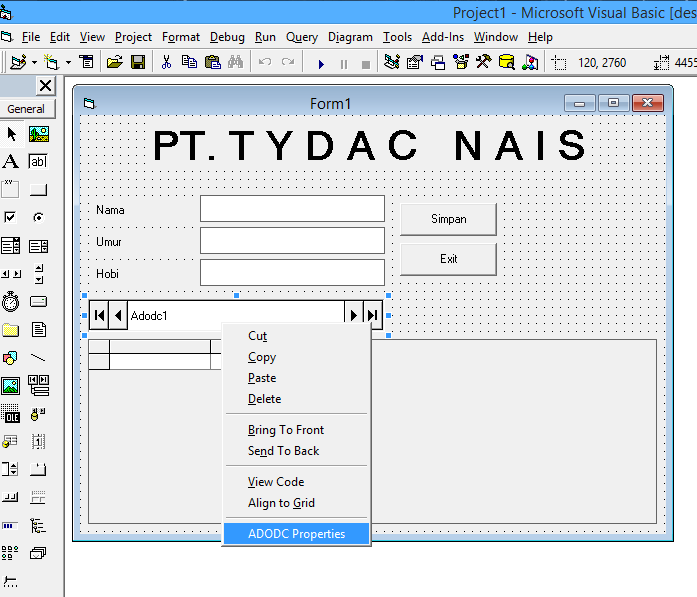This screenshot has height=597, width=697.
Task: Select the Data control tool
Action: tap(39, 385)
